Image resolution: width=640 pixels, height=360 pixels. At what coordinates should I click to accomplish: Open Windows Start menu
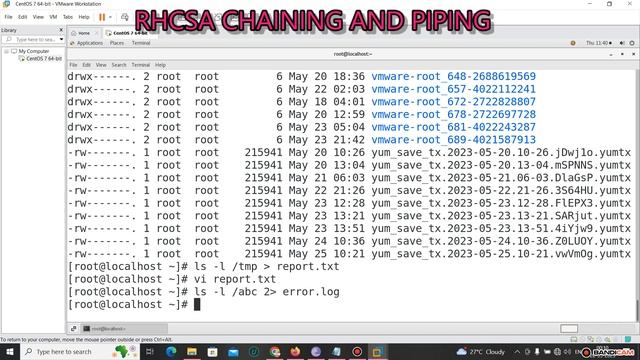[9, 351]
